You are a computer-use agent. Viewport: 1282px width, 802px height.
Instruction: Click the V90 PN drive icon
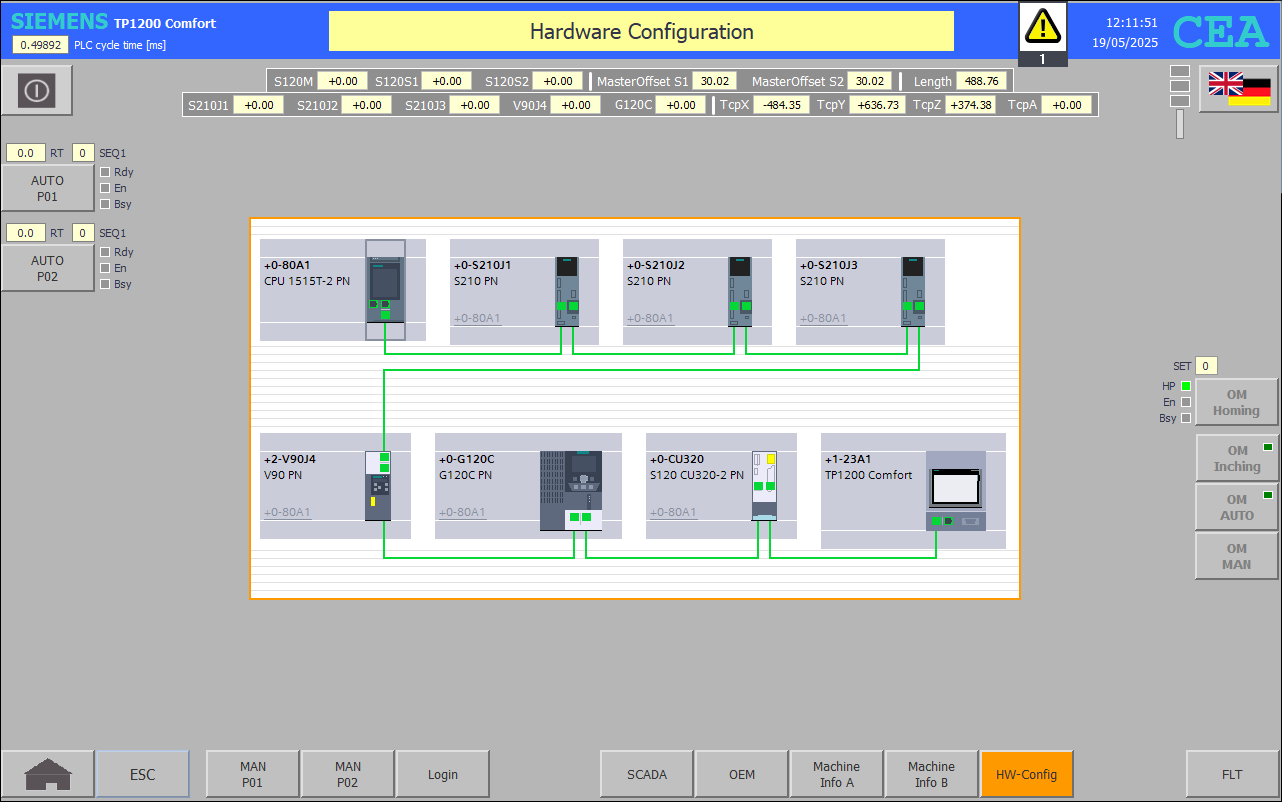pyautogui.click(x=378, y=485)
